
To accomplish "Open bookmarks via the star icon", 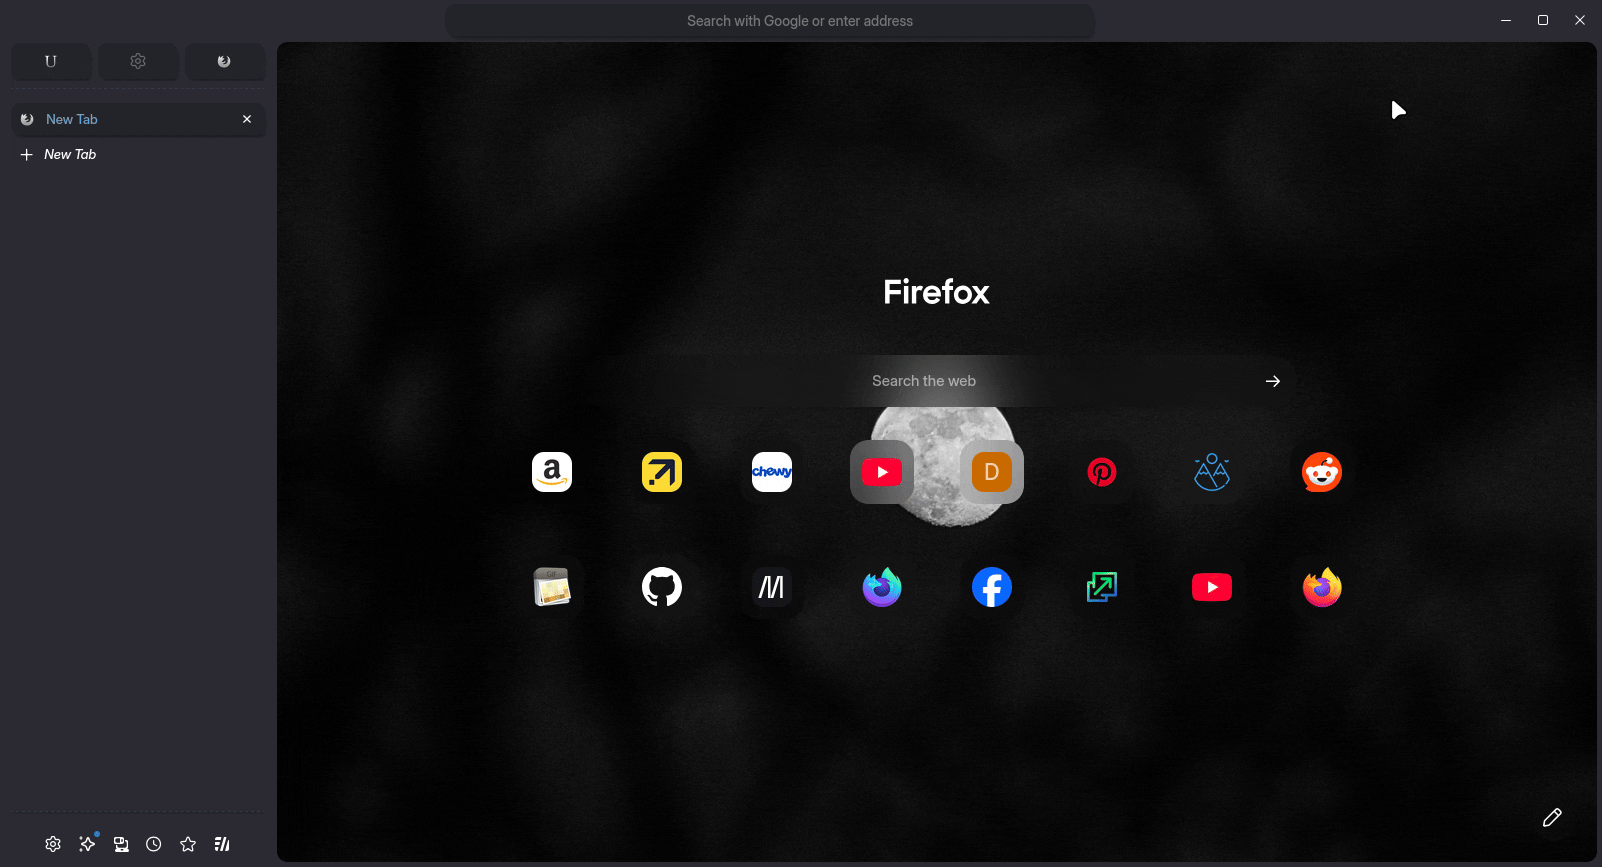I will point(188,844).
